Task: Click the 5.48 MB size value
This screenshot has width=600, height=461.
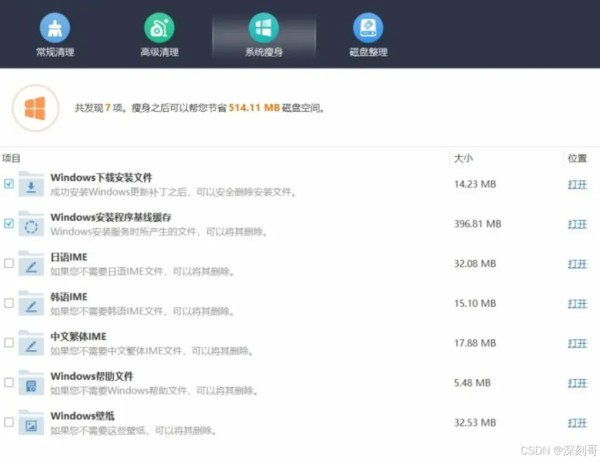Action: click(472, 383)
